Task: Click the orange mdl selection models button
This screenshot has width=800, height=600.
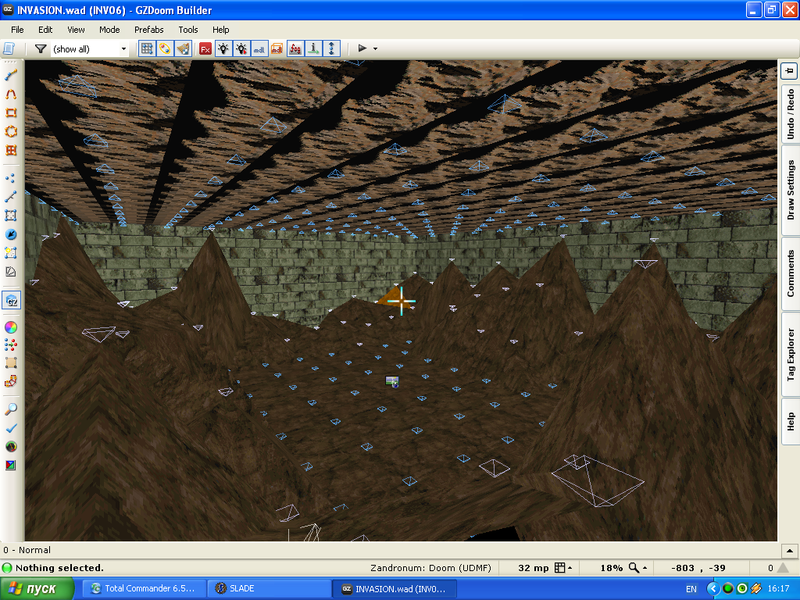Action: click(x=277, y=49)
